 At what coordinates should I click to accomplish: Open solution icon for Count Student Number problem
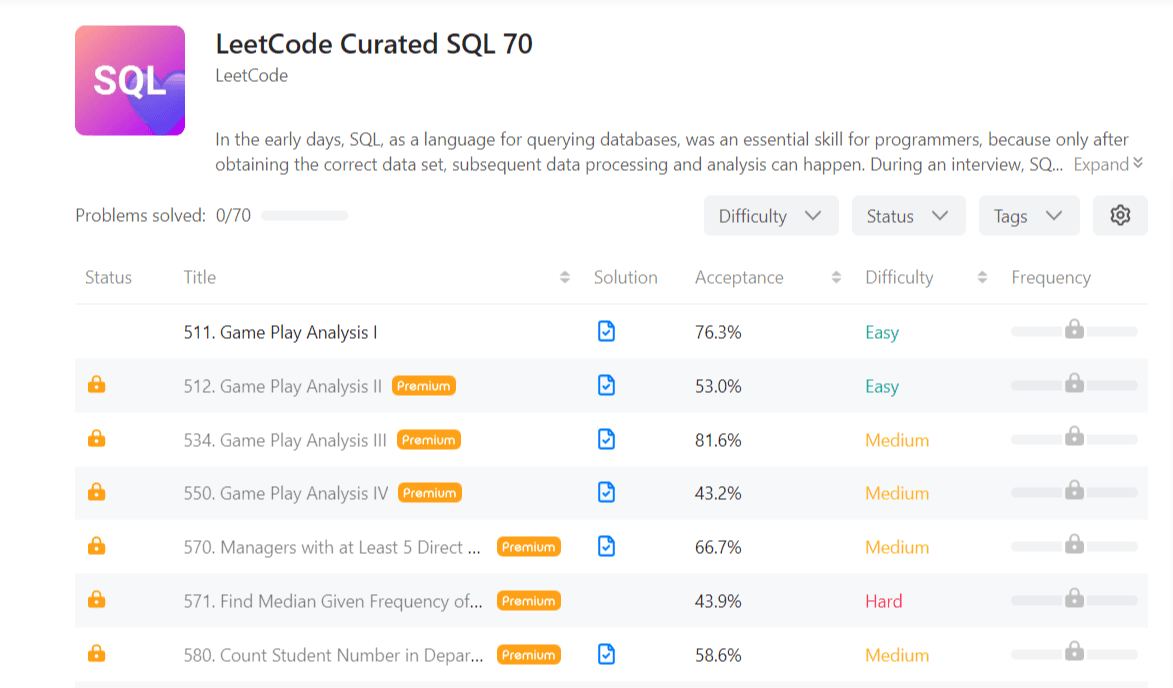click(607, 655)
